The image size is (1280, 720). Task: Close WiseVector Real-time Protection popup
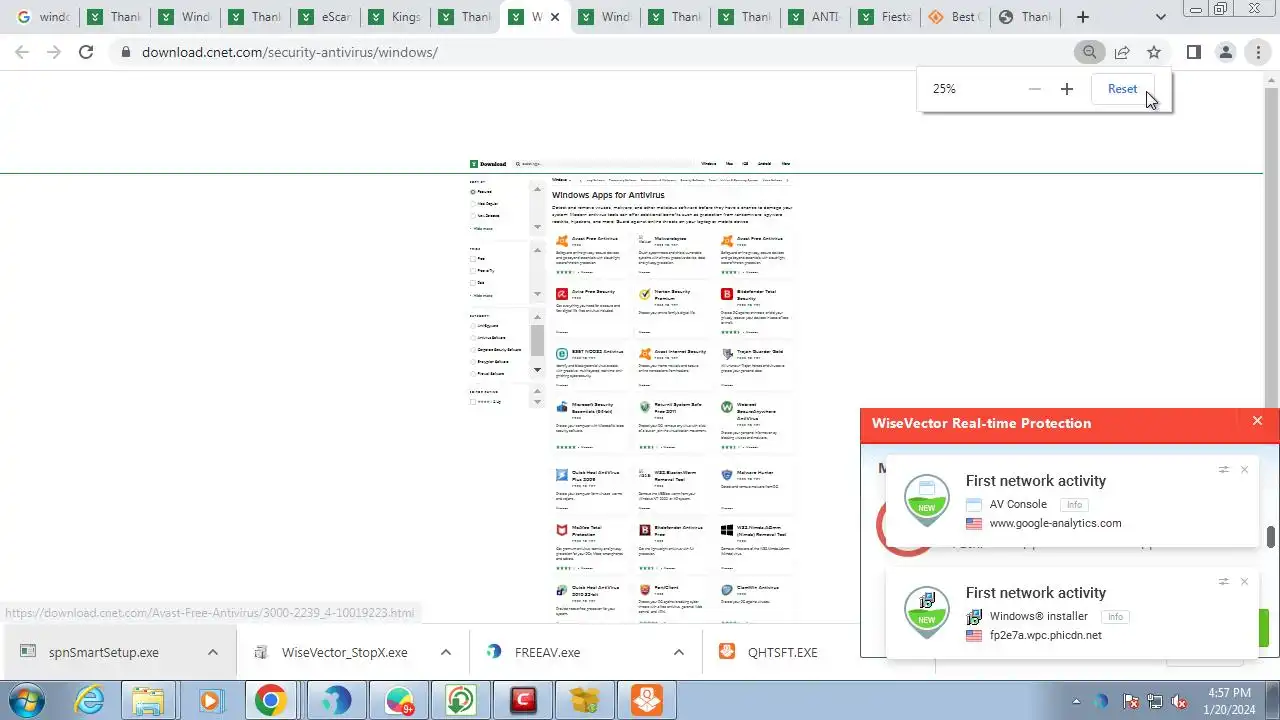click(1257, 421)
